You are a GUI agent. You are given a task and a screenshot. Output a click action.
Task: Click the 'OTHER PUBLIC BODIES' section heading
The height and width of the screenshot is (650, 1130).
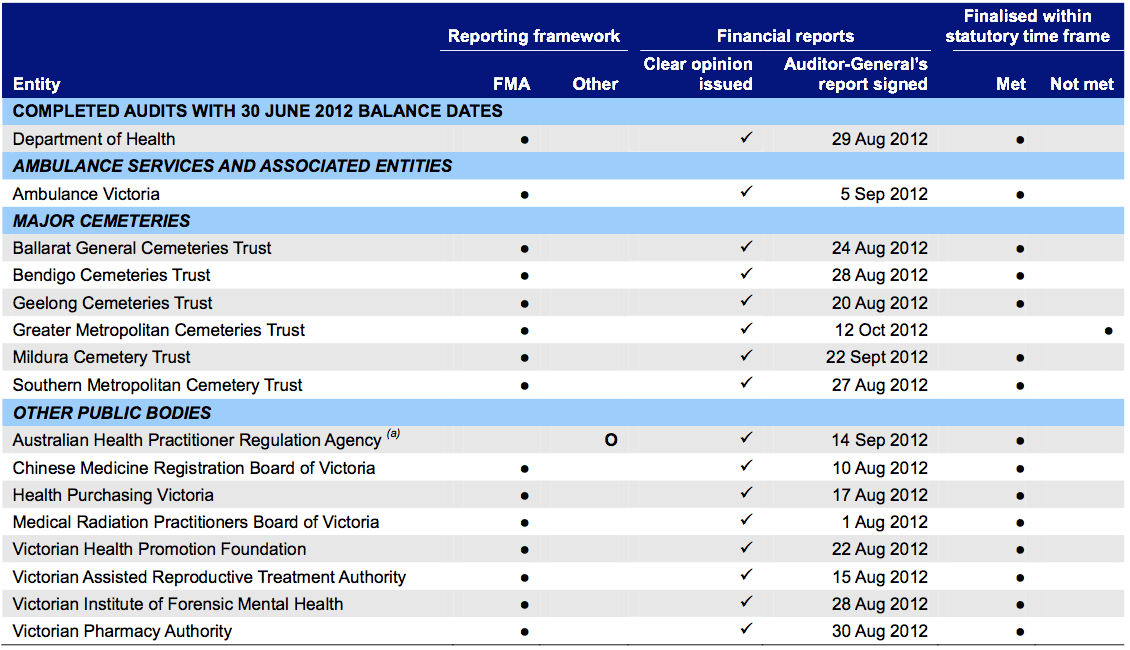click(x=112, y=413)
